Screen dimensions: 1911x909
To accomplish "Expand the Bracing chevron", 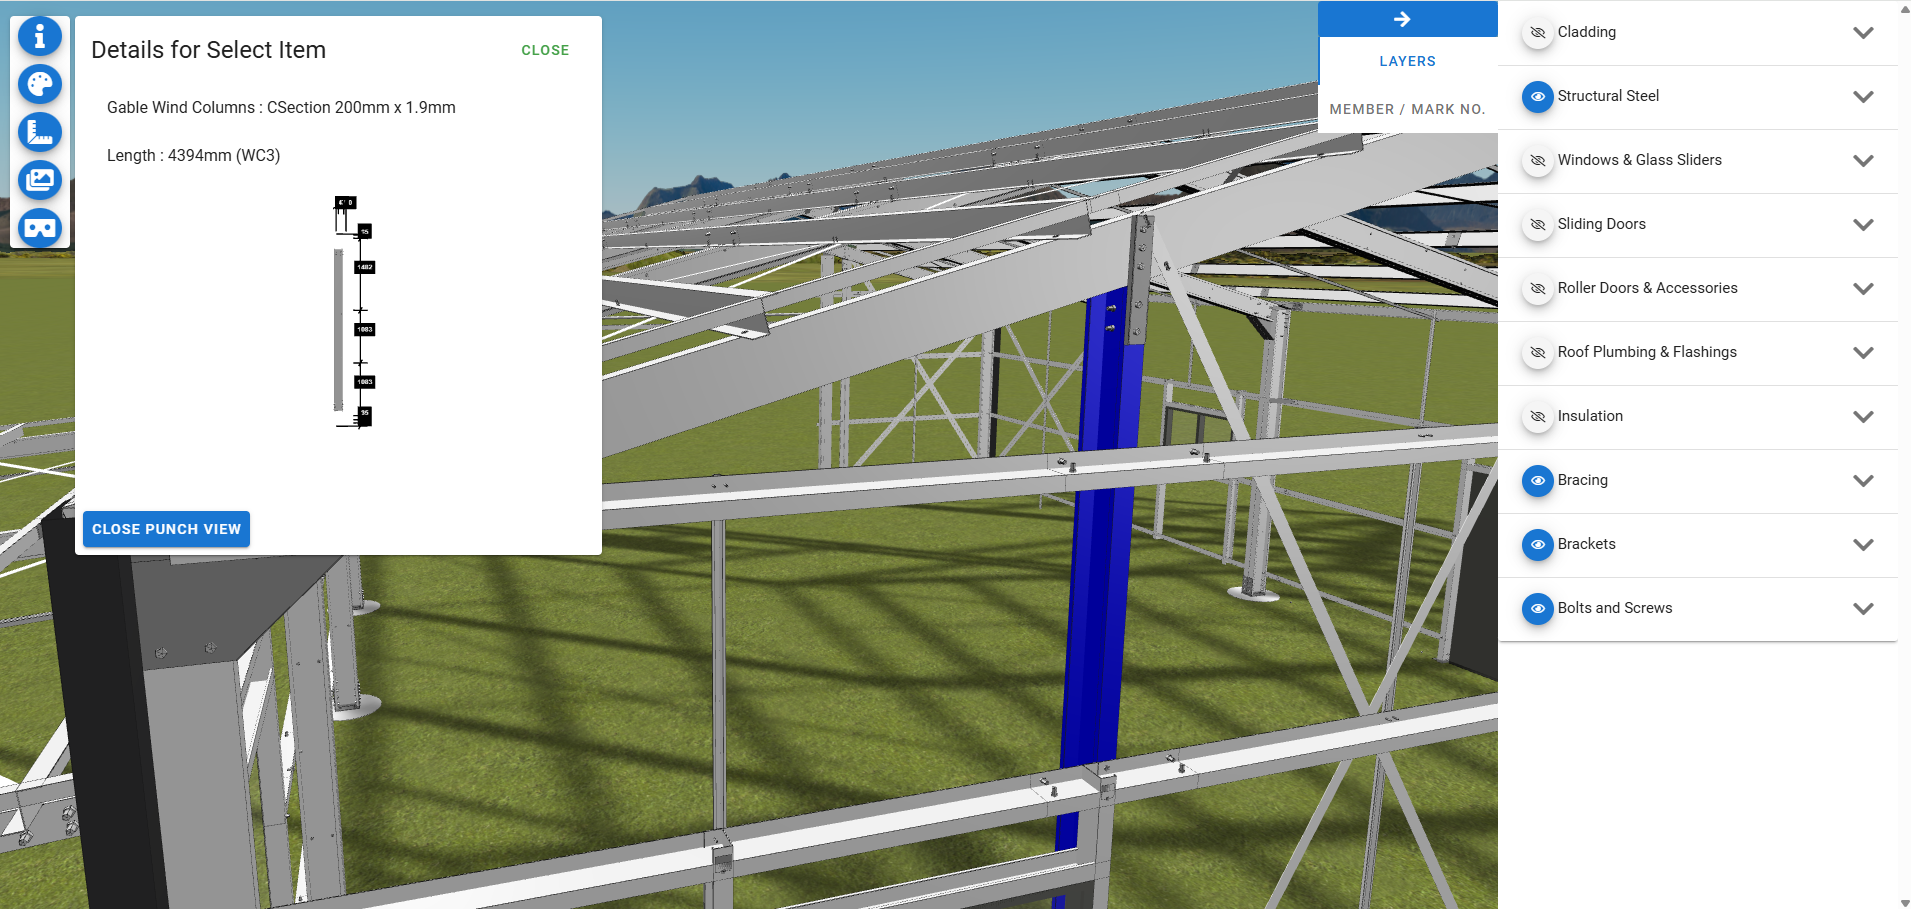I will tap(1863, 481).
